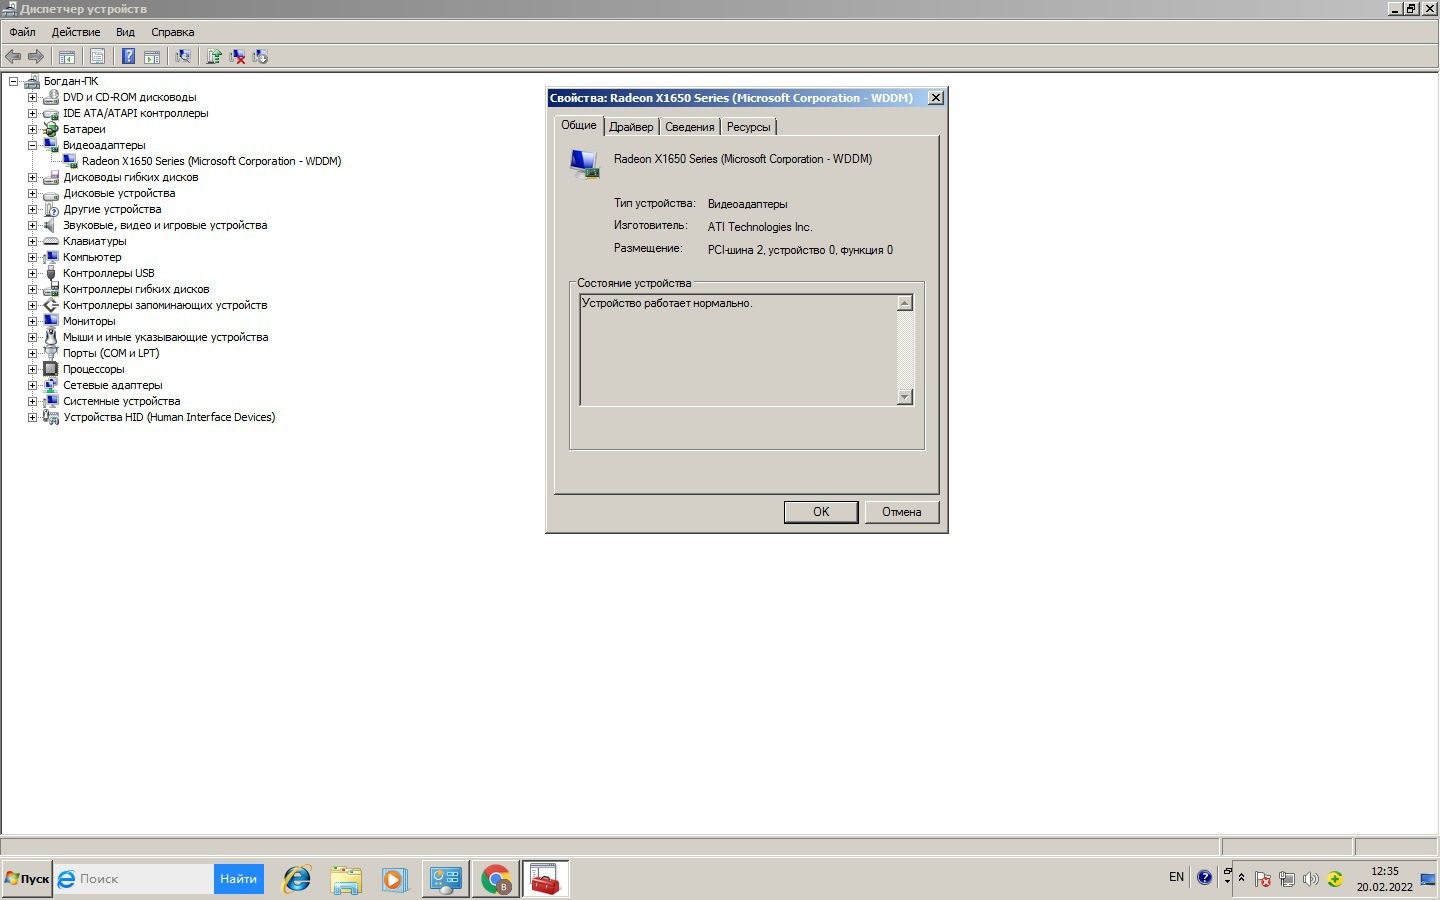
Task: Switch to the Драйвер tab
Action: pos(631,127)
